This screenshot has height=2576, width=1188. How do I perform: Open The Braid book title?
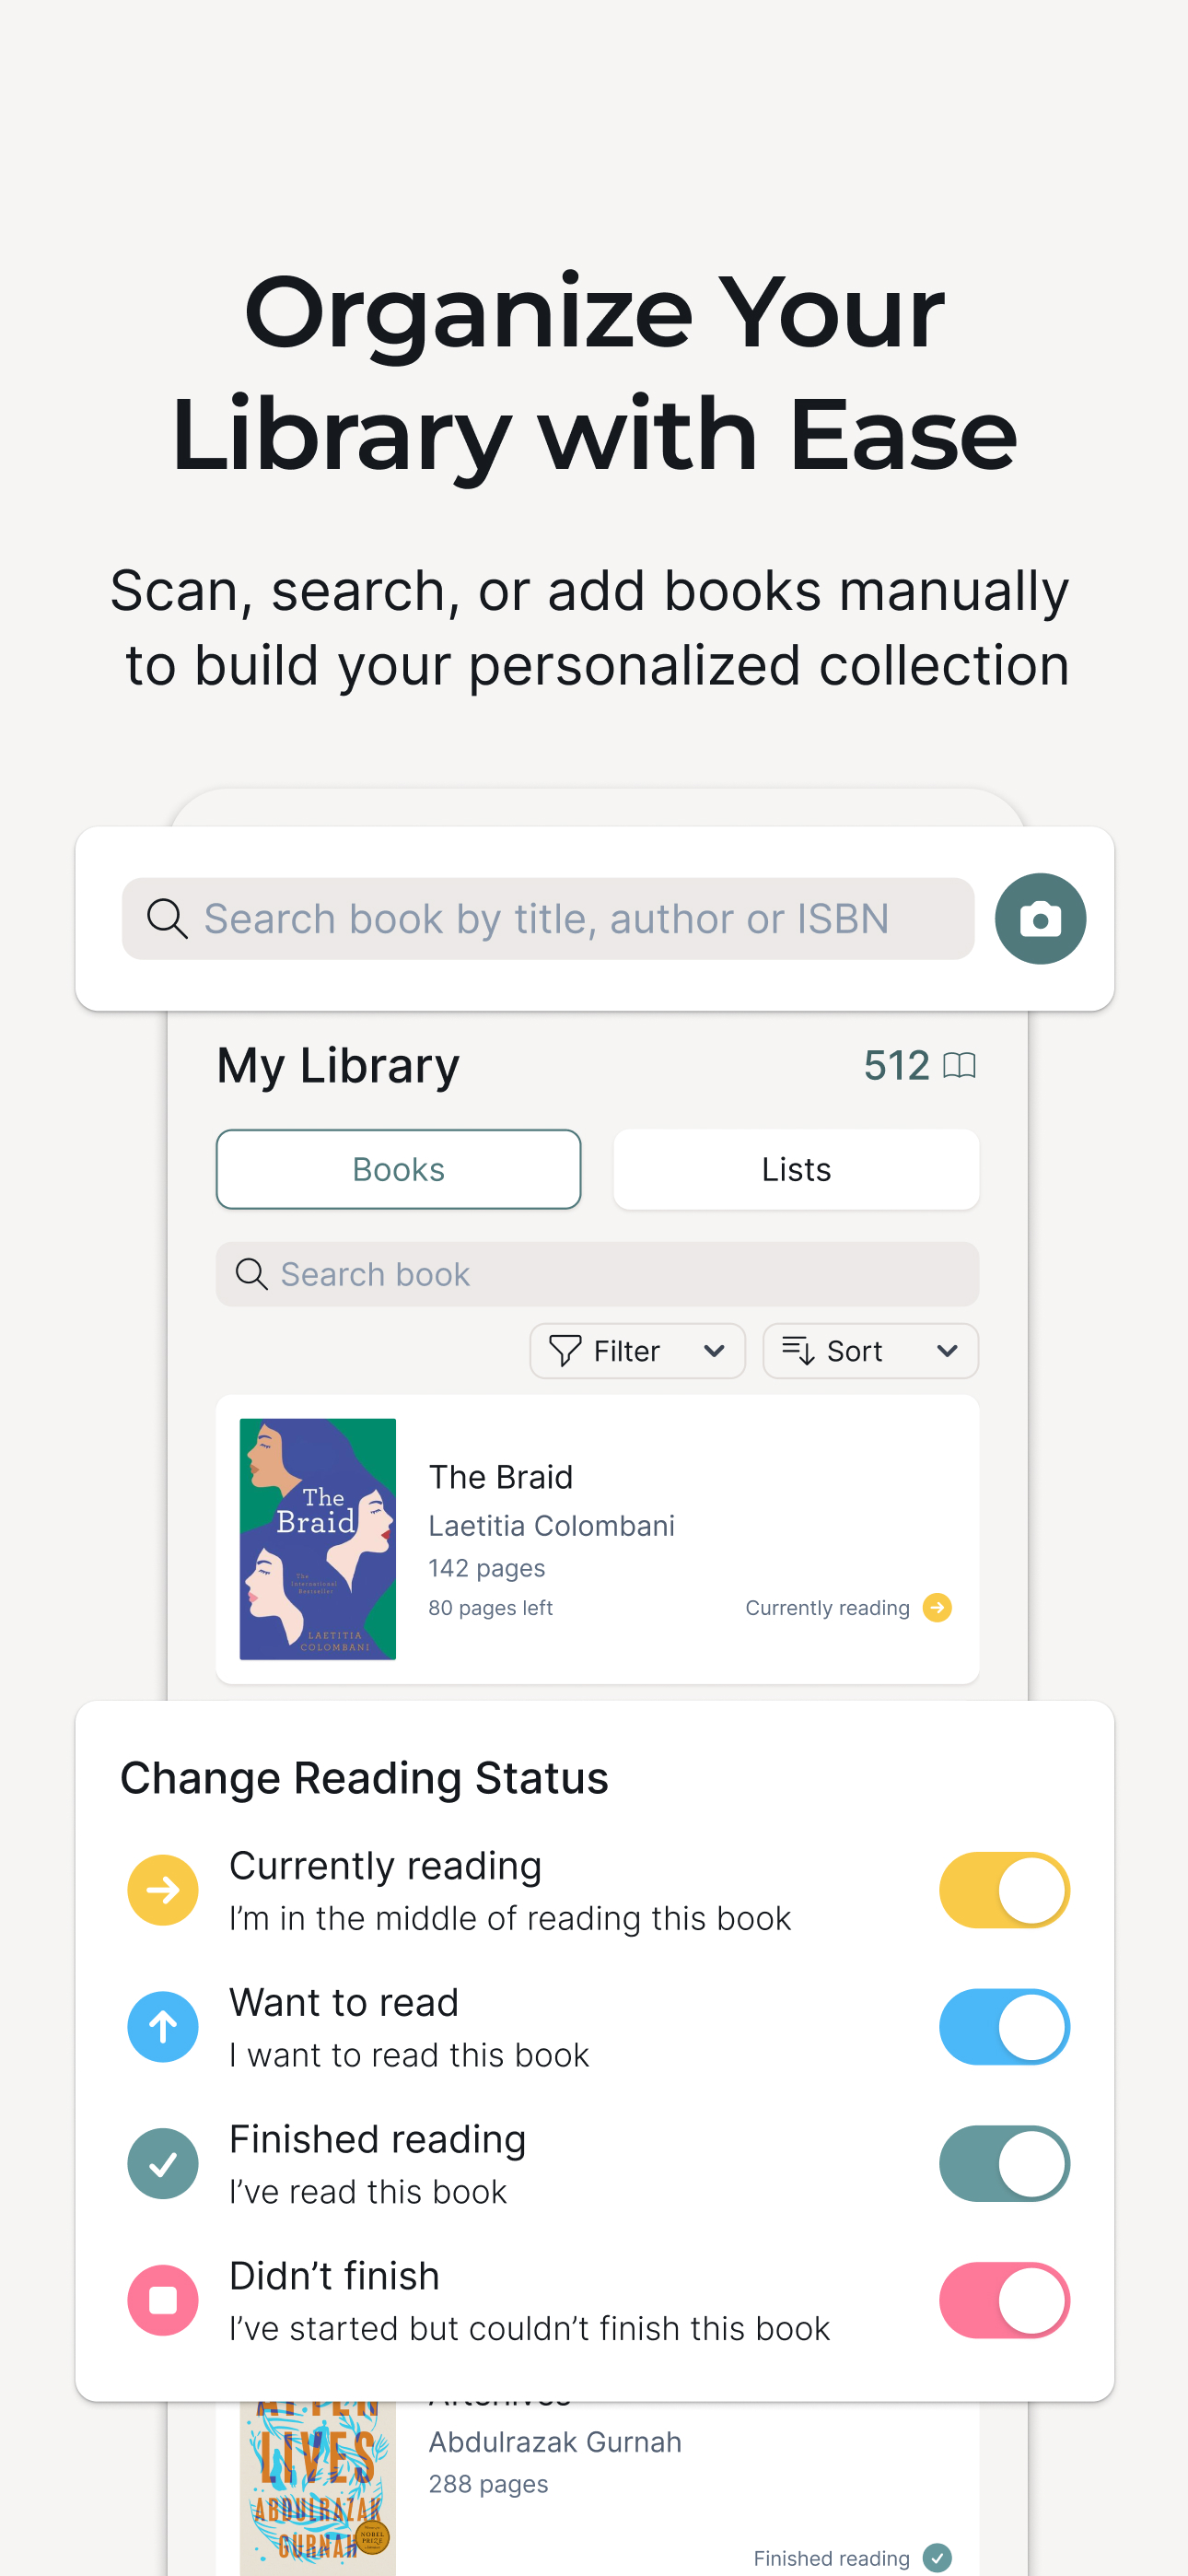point(501,1477)
